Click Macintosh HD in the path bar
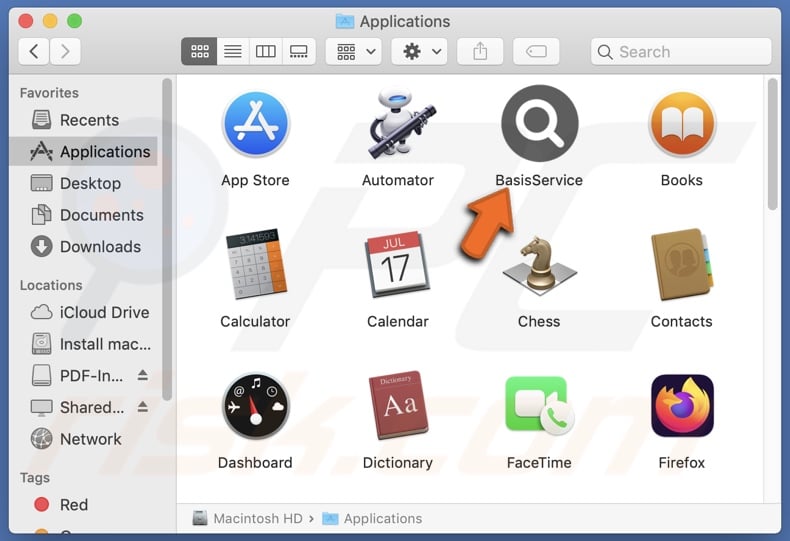The image size is (790, 541). tap(247, 518)
